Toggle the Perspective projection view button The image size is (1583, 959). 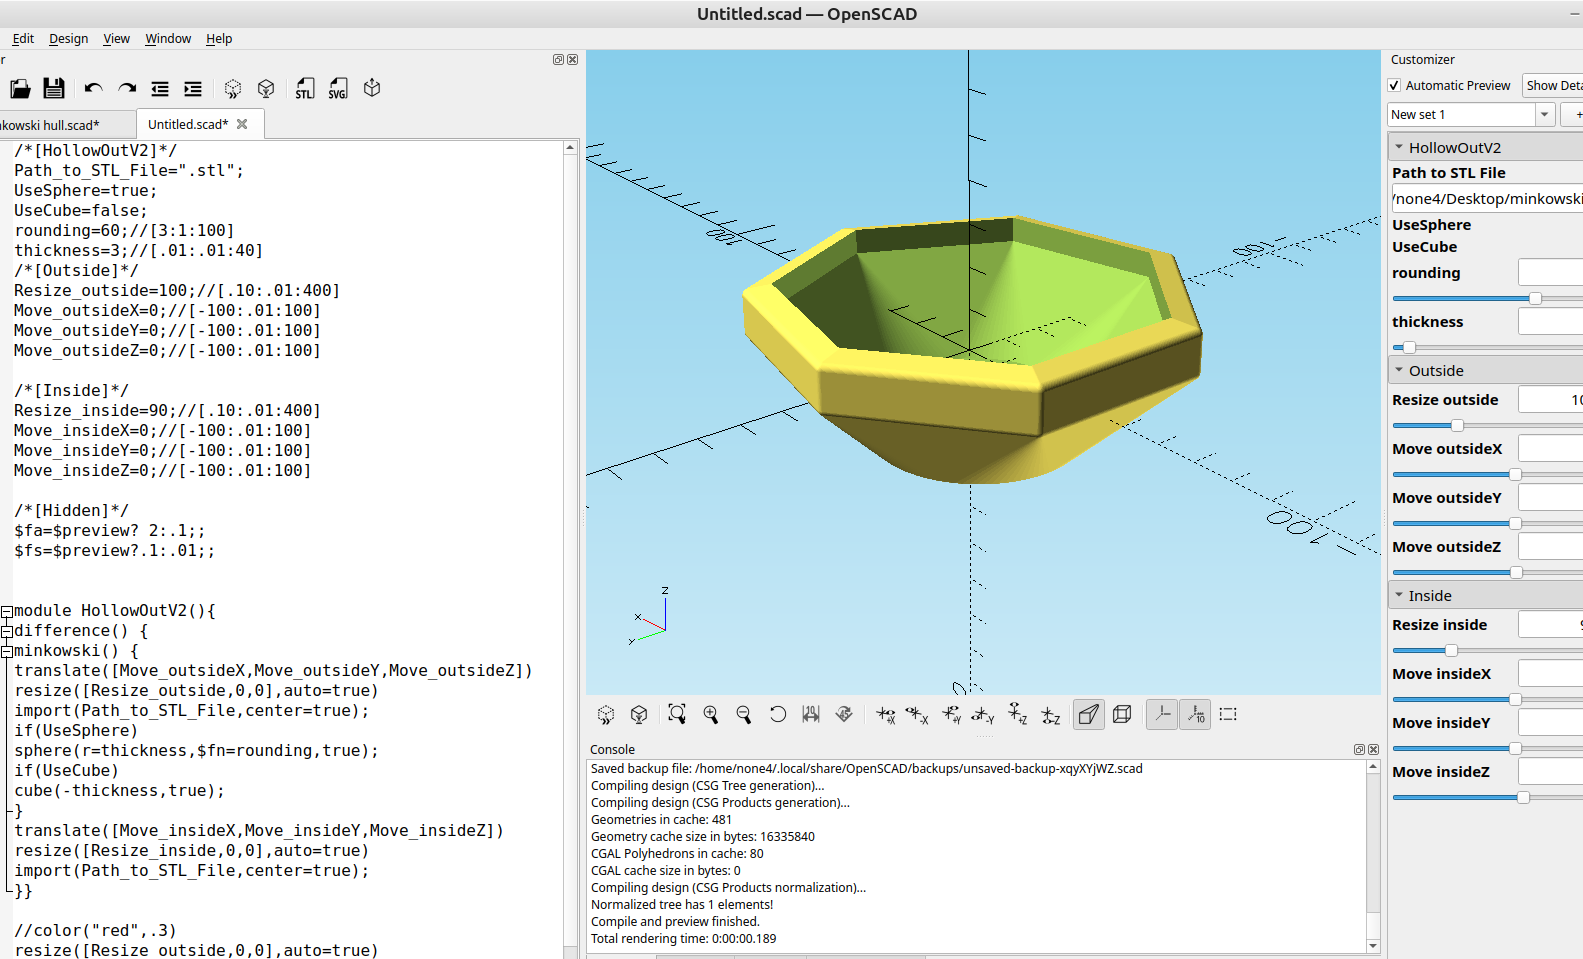1088,714
